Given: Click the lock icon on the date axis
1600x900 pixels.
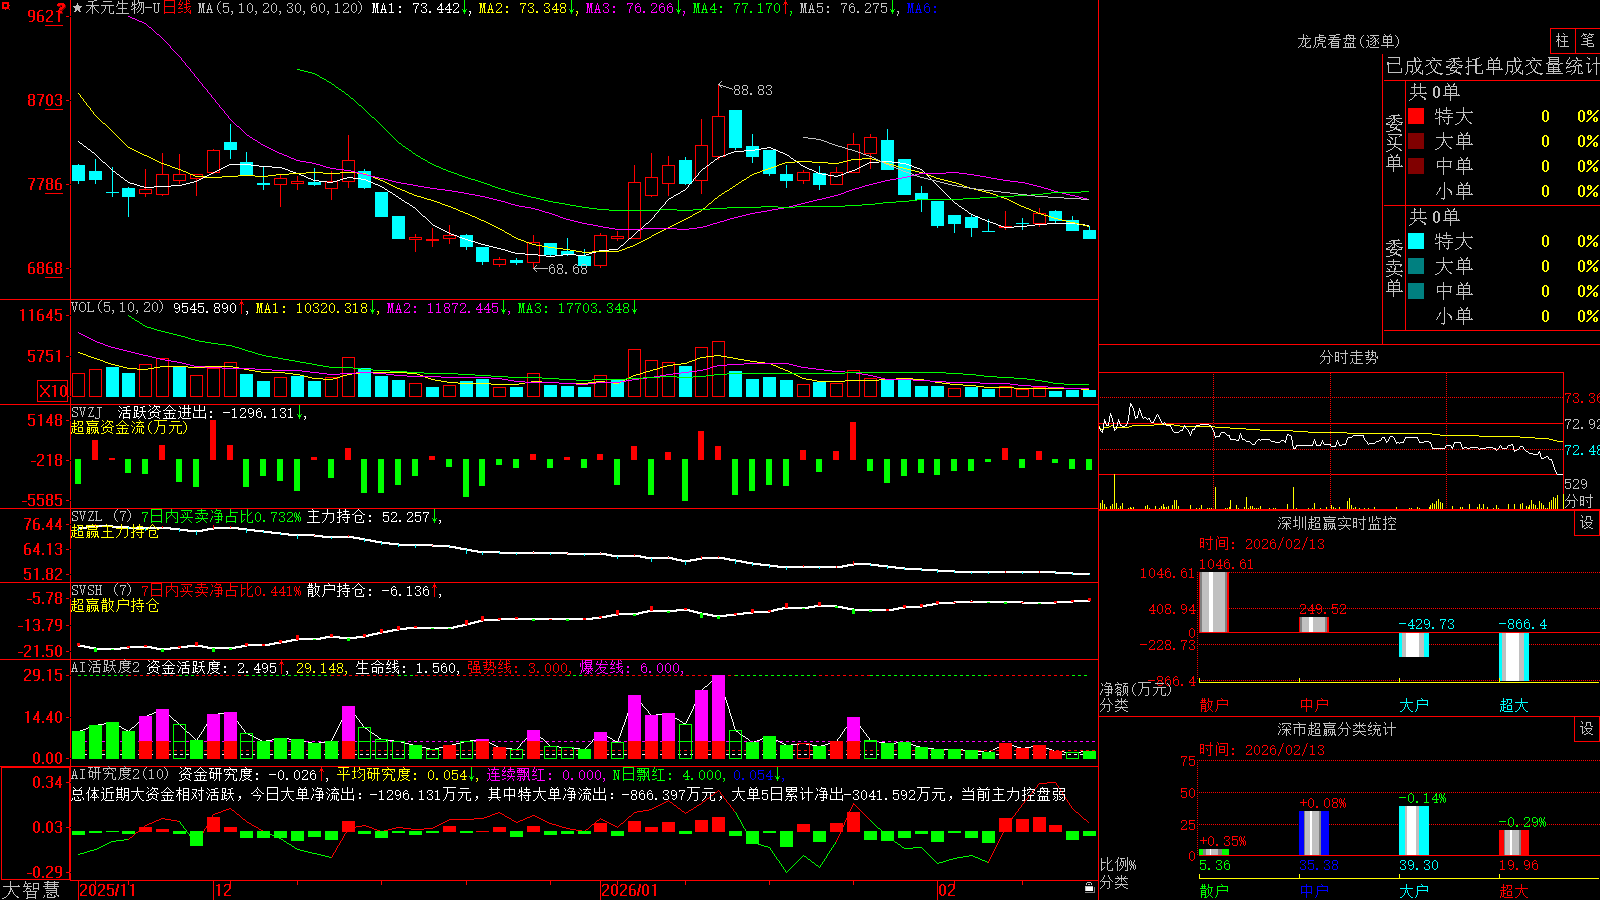Looking at the screenshot, I should [1089, 888].
